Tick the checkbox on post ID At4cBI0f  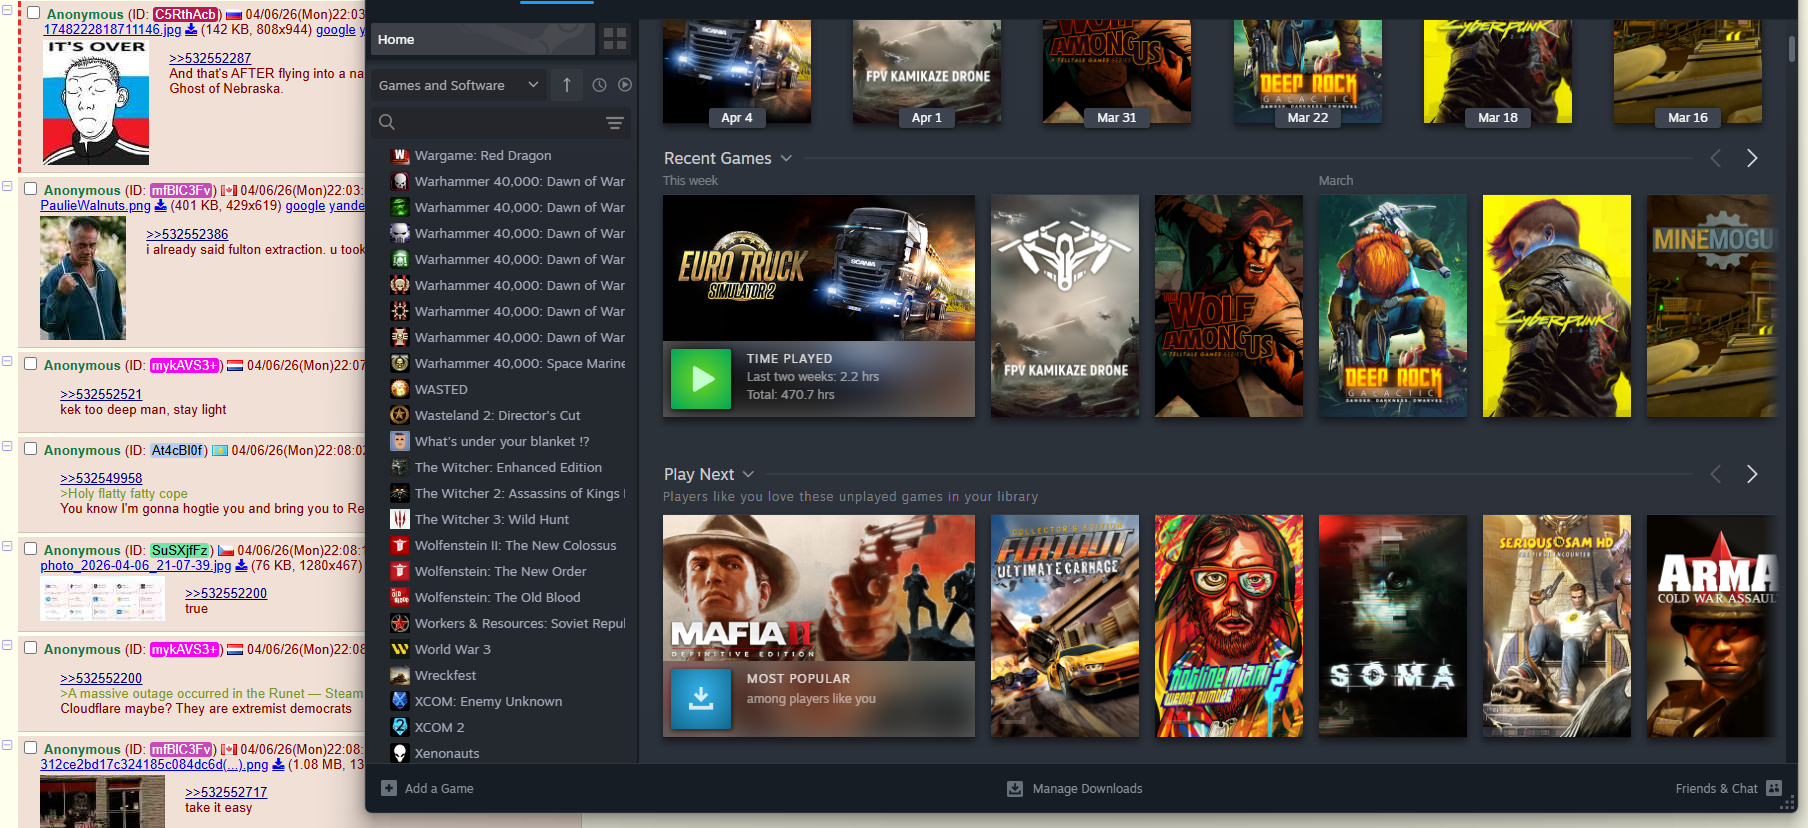(x=30, y=449)
